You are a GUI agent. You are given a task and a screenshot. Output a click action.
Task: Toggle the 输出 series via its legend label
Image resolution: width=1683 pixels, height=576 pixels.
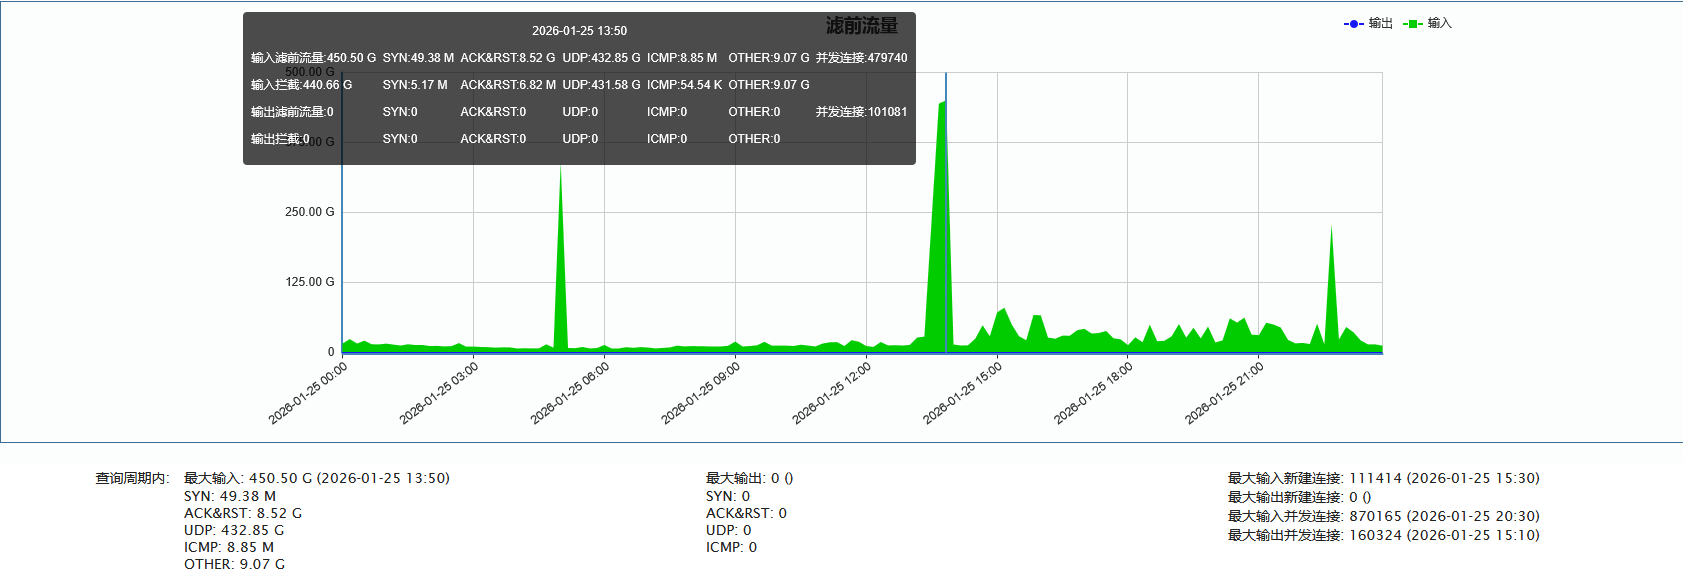click(x=1381, y=23)
